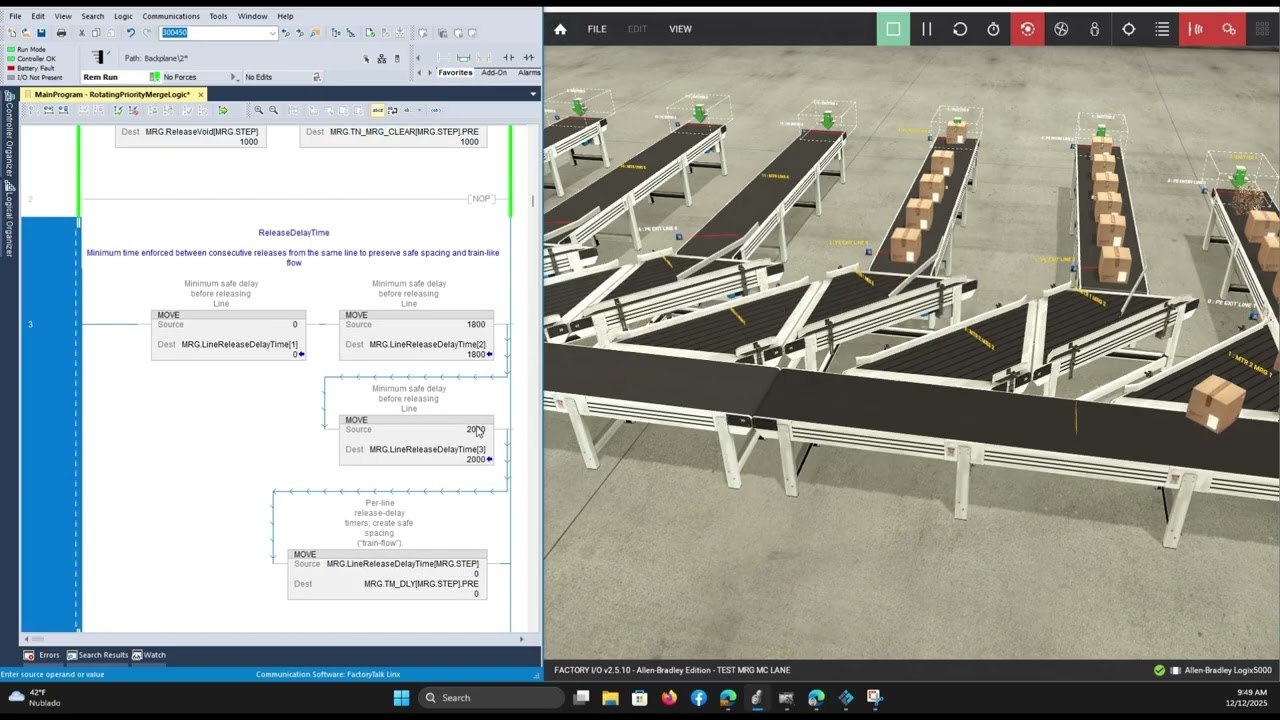The width and height of the screenshot is (1280, 720).
Task: Toggle the actuators gears red button
Action: click(1229, 29)
